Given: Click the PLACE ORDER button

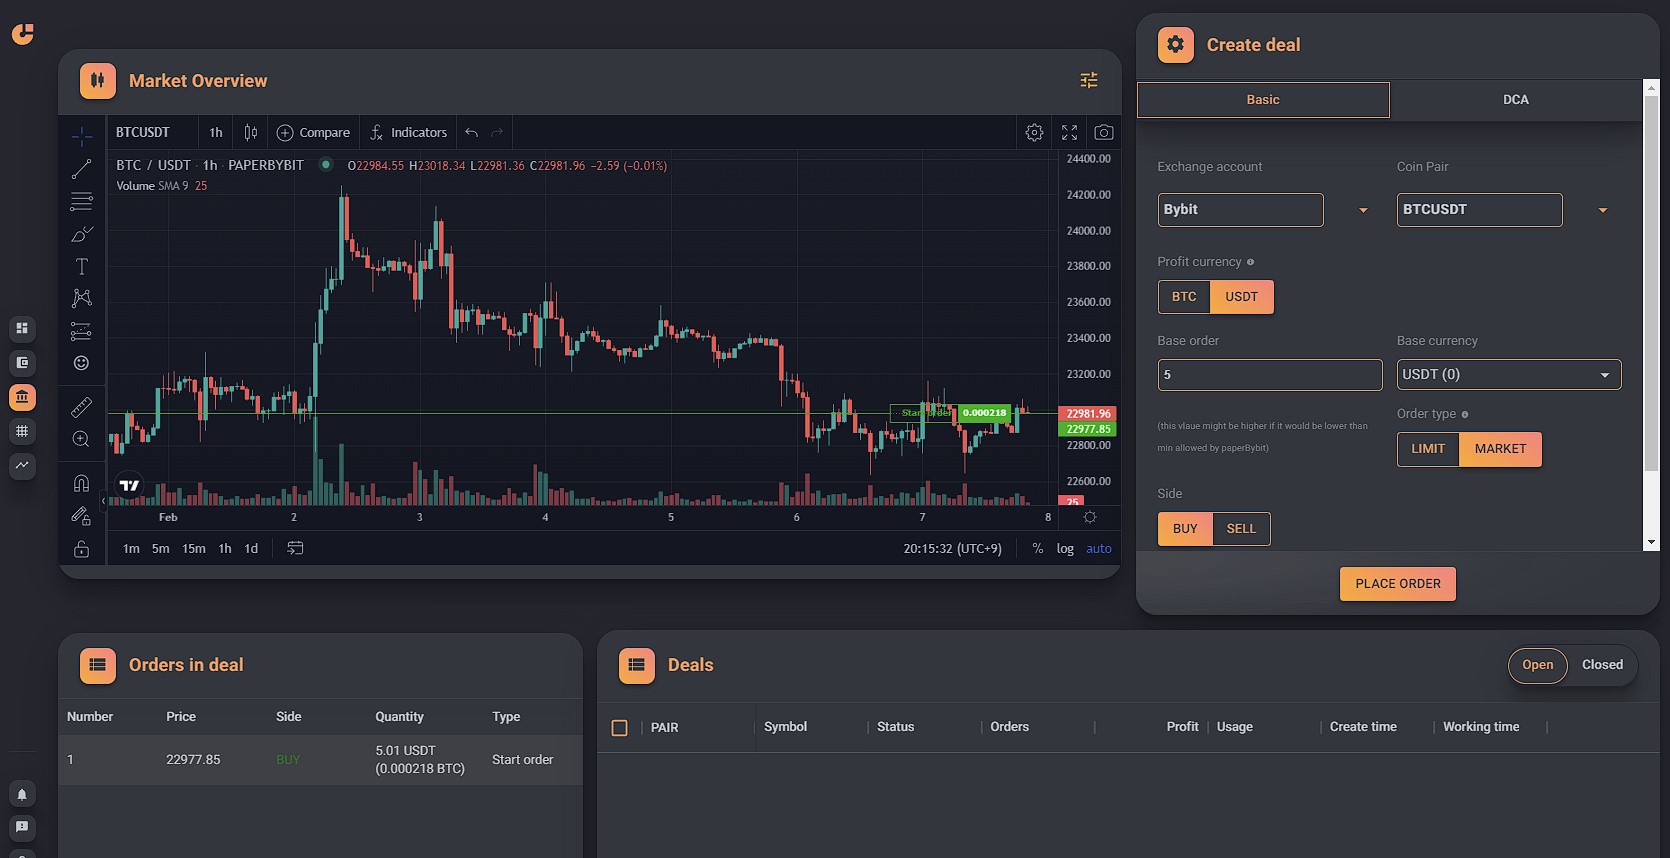Looking at the screenshot, I should pos(1398,584).
